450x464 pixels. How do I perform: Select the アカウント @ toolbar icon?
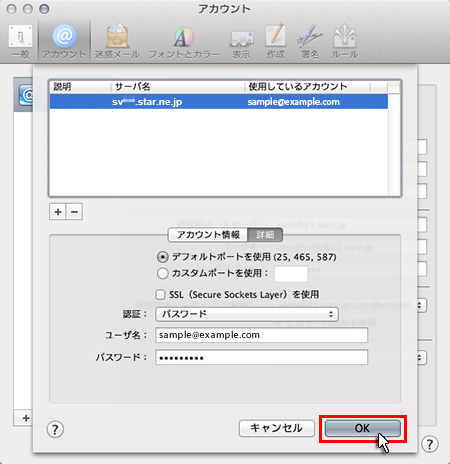[64, 41]
